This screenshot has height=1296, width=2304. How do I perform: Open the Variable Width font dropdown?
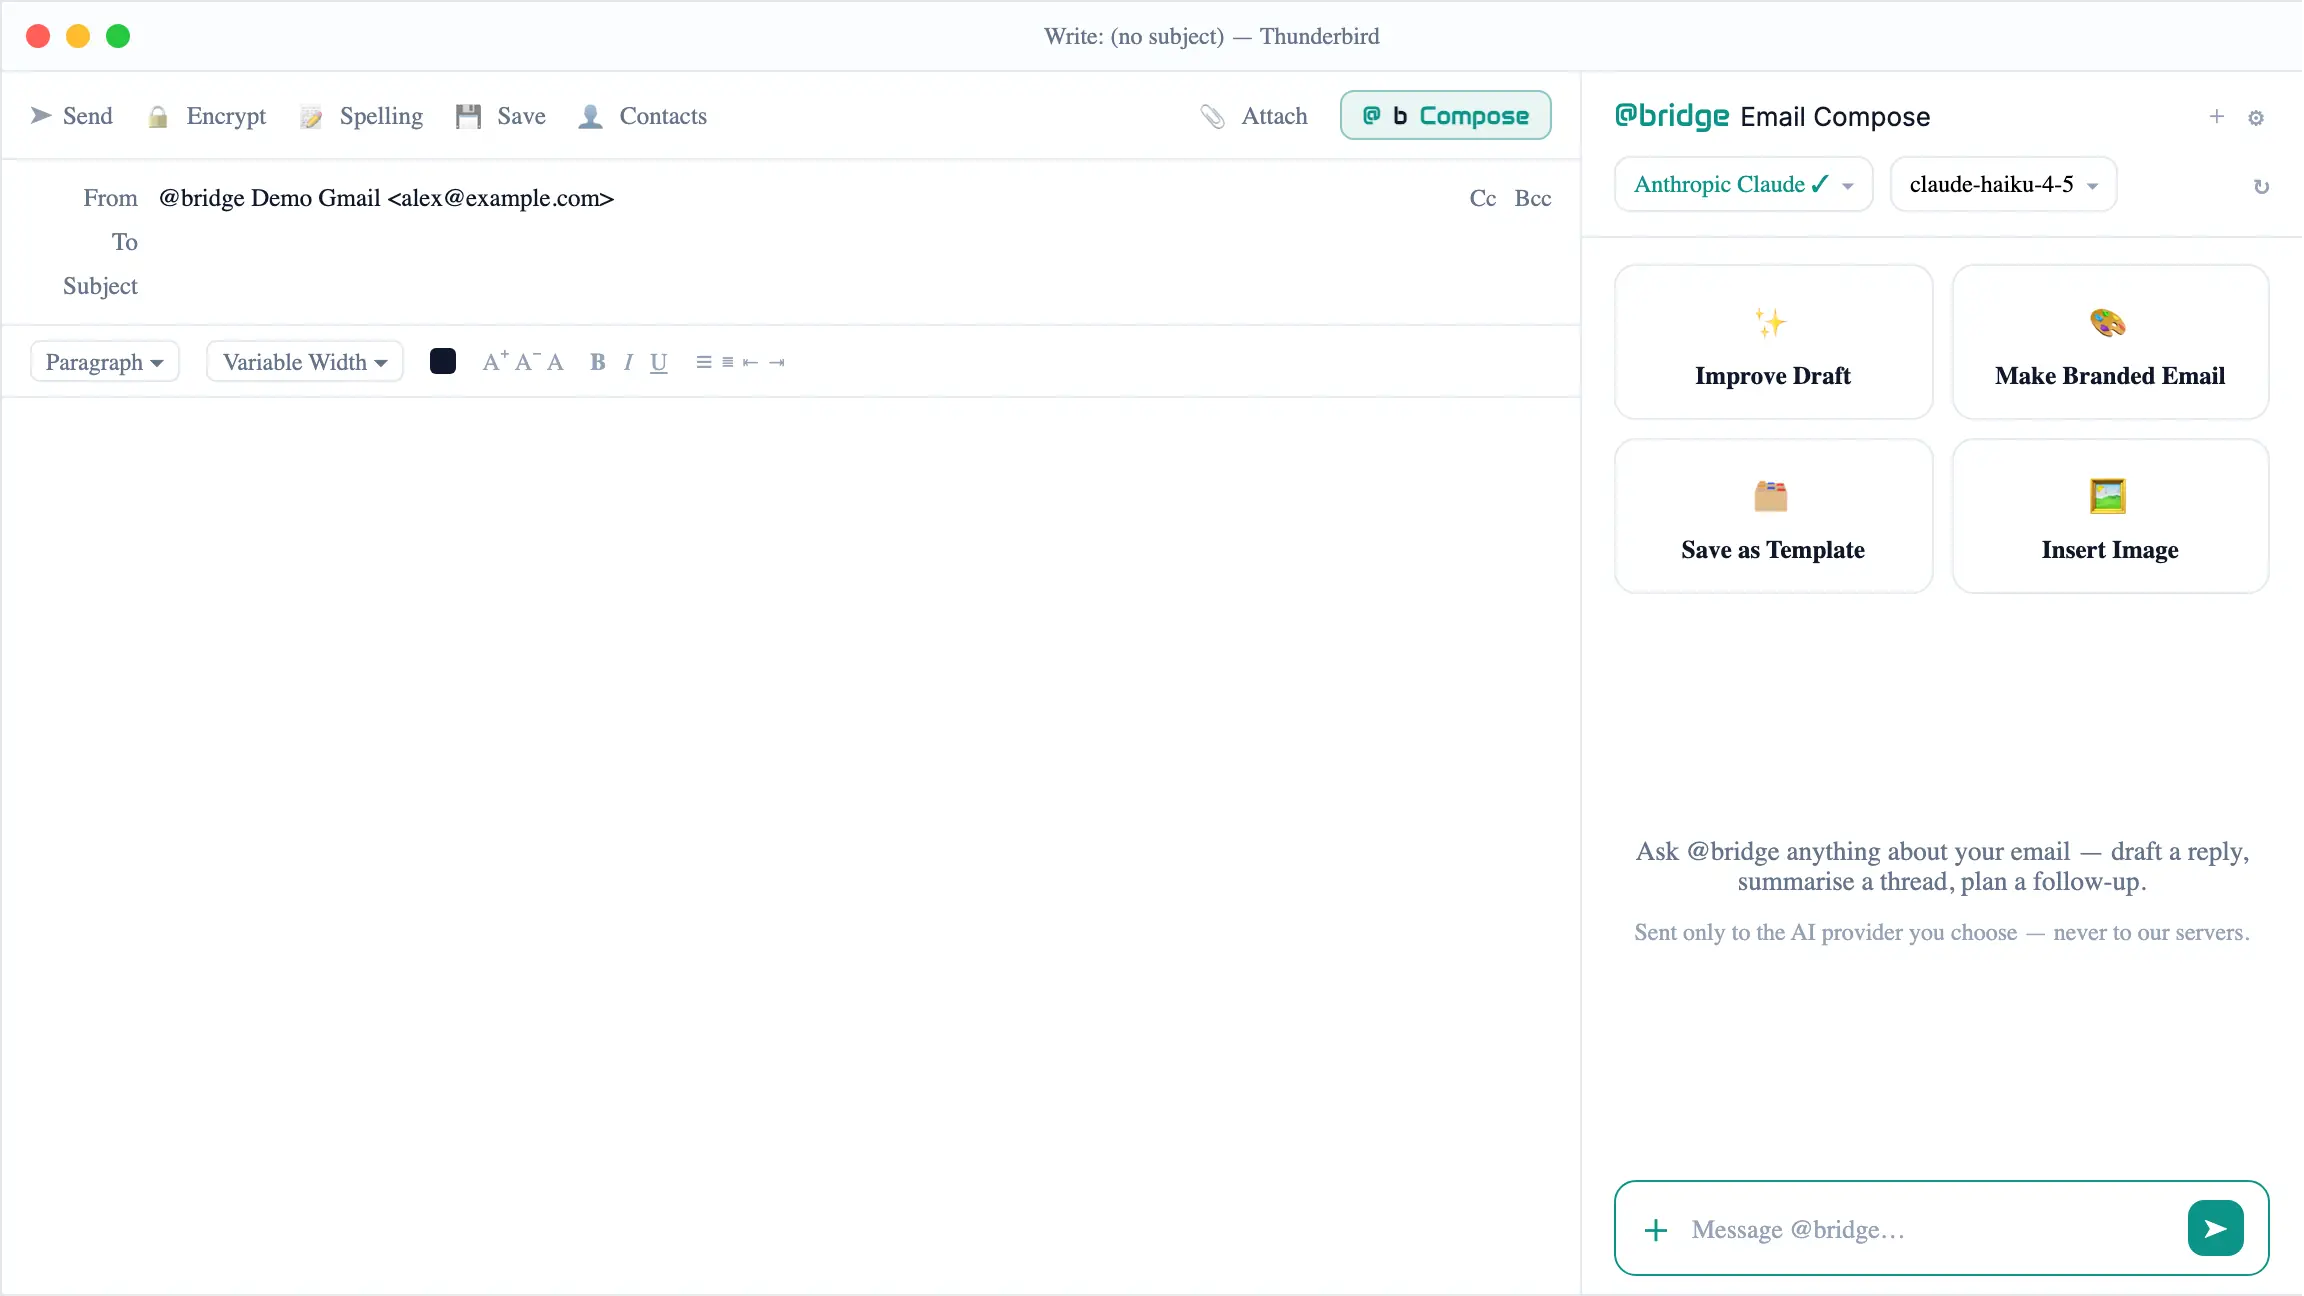tap(305, 362)
